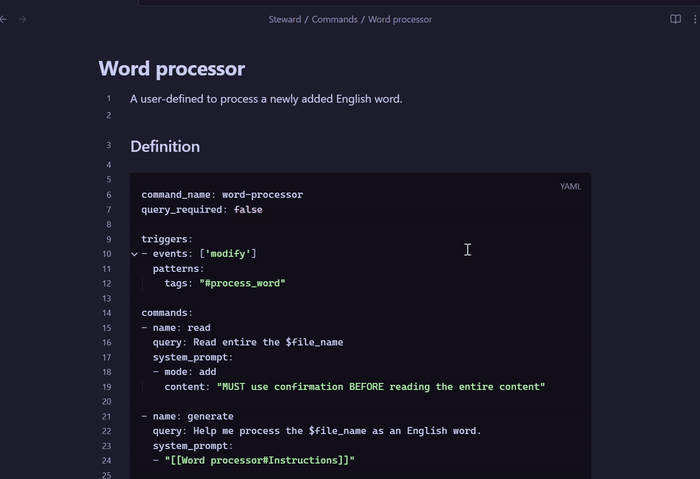
Task: Click the forward navigation arrow
Action: (23, 19)
